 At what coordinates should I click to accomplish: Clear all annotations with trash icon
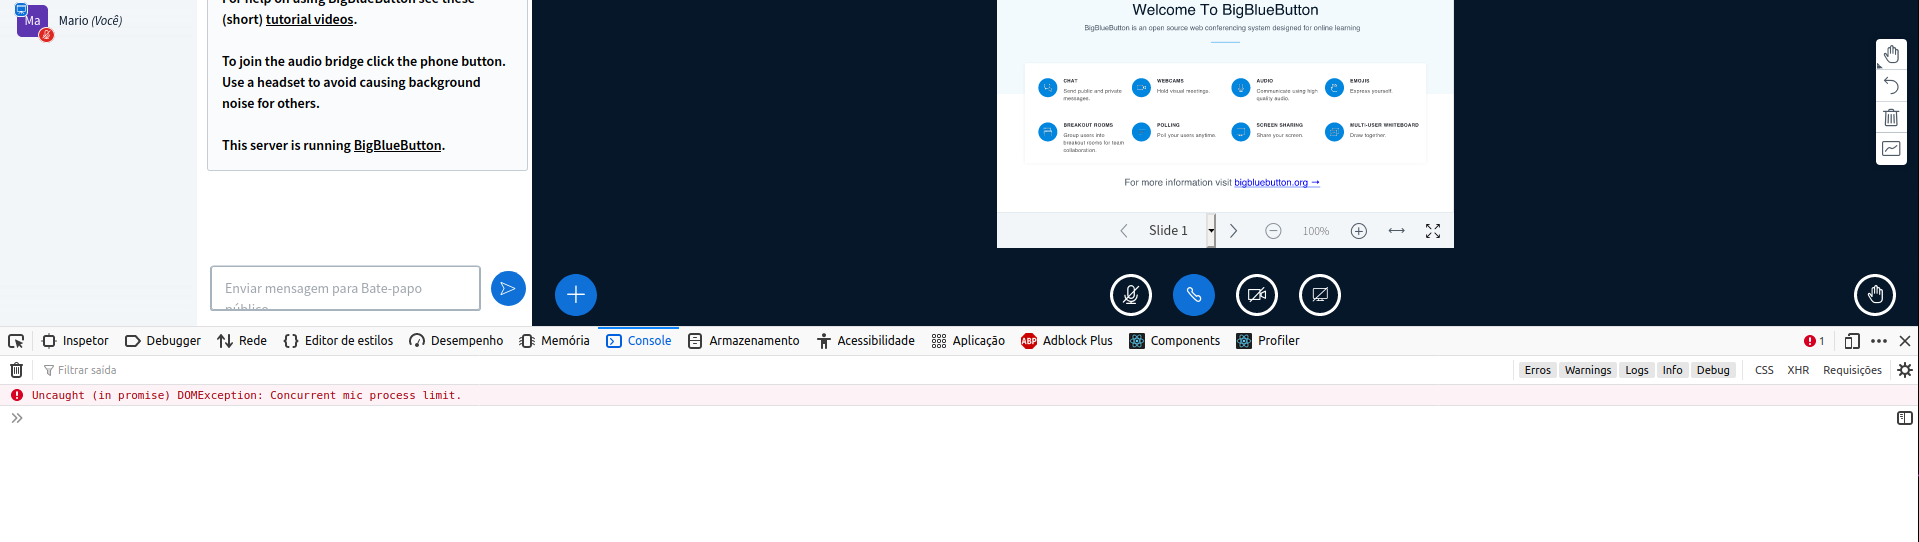1891,117
